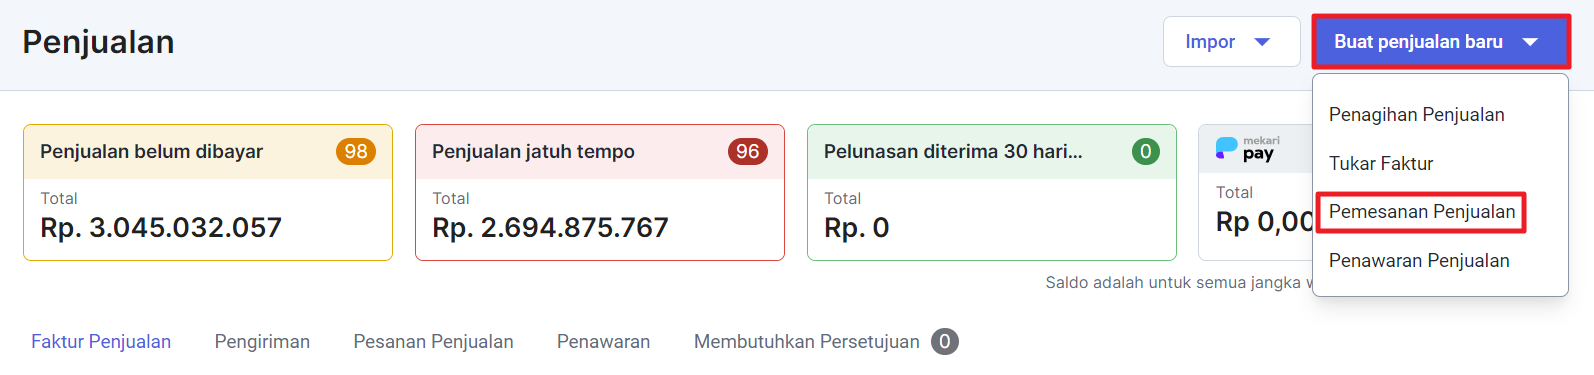
Task: Switch to the Penawaran tab
Action: tap(603, 342)
